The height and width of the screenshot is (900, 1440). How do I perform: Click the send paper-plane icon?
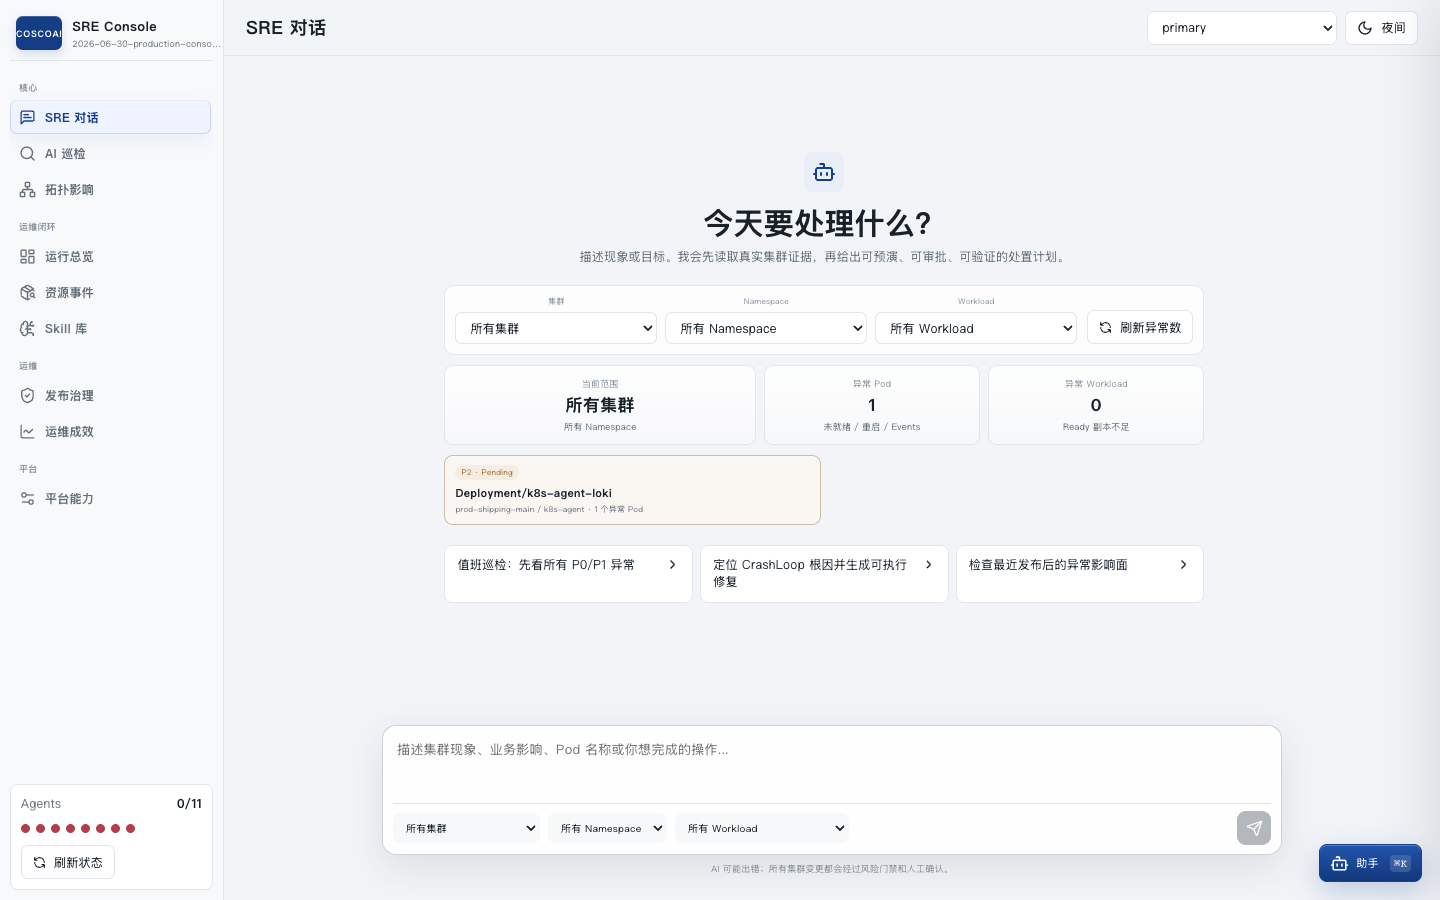point(1254,828)
